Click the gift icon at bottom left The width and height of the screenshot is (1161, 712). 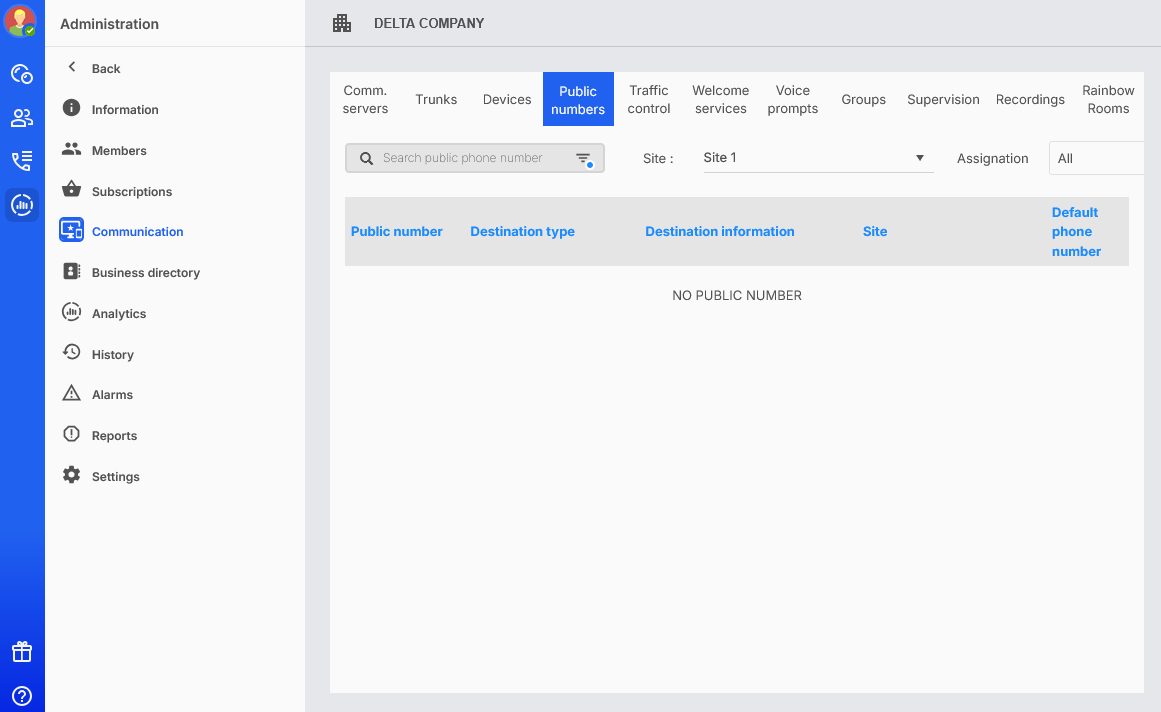[22, 652]
